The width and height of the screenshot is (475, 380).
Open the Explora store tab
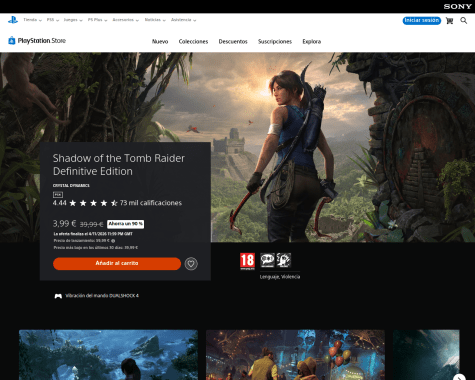point(312,42)
